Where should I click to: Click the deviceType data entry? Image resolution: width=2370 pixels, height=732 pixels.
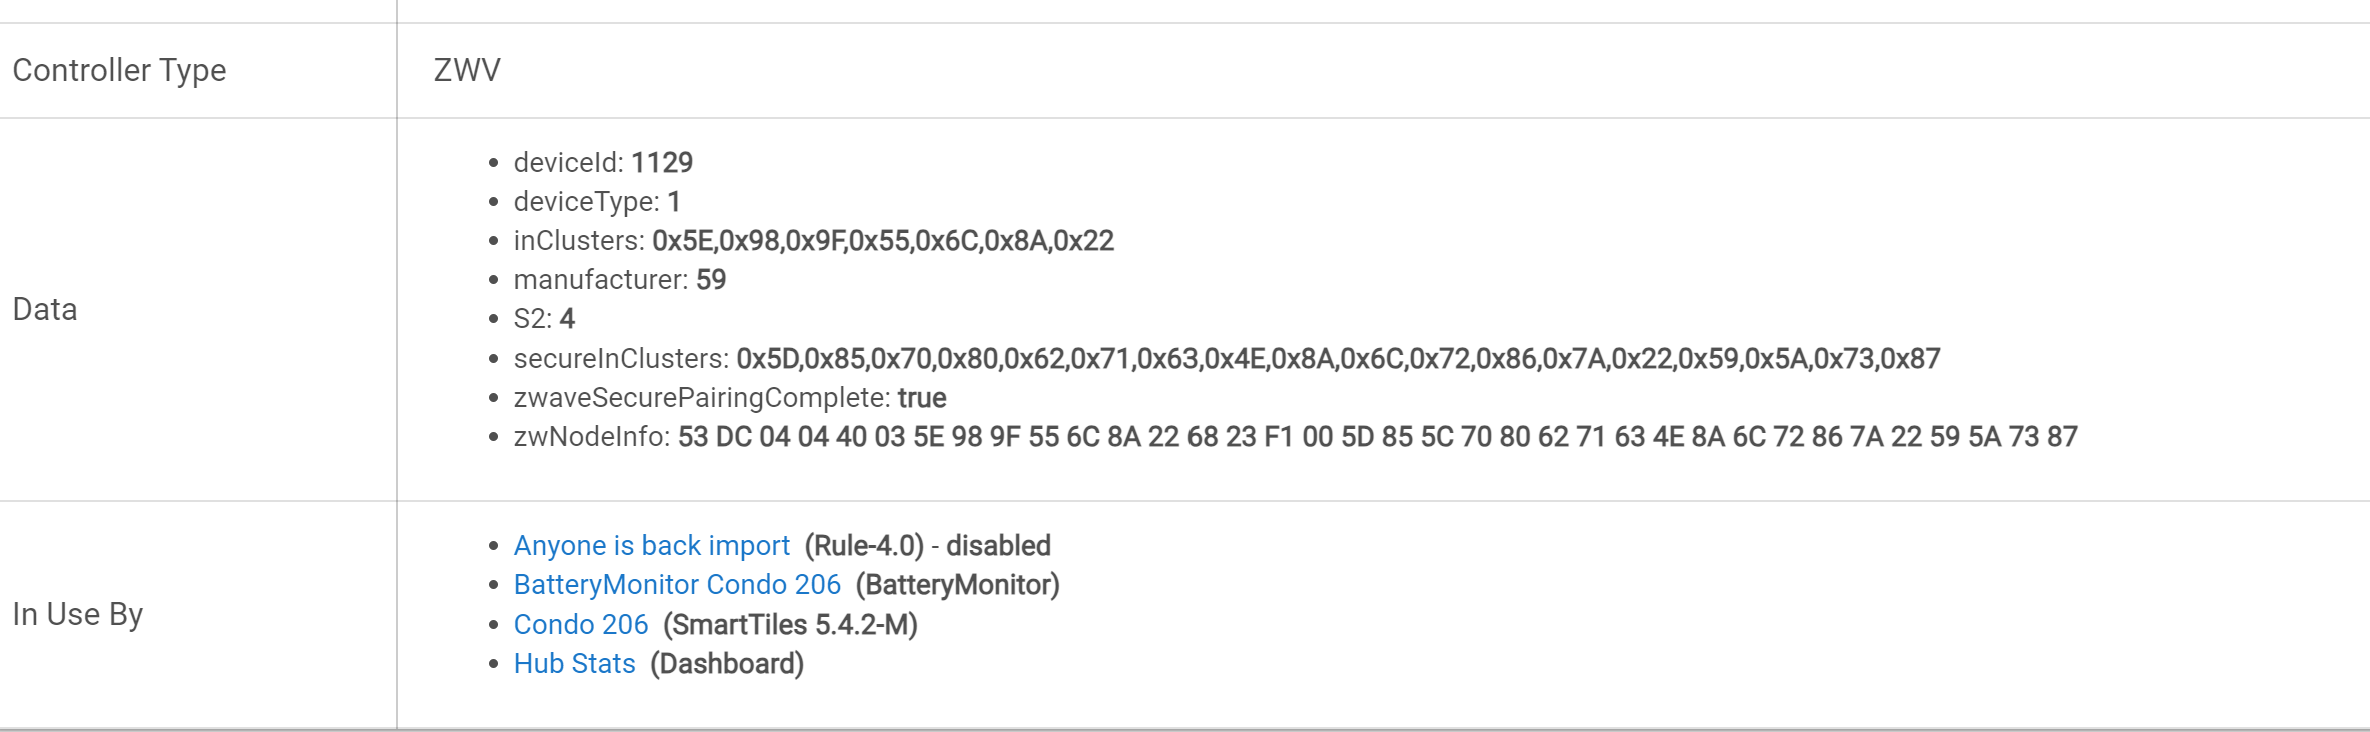click(x=597, y=202)
